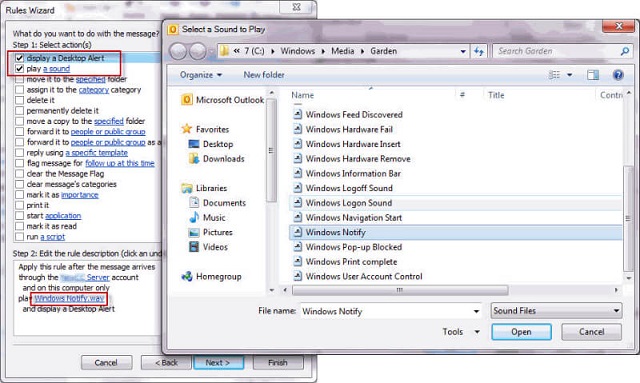Open the Organize dropdown menu
This screenshot has width=640, height=383.
point(201,75)
